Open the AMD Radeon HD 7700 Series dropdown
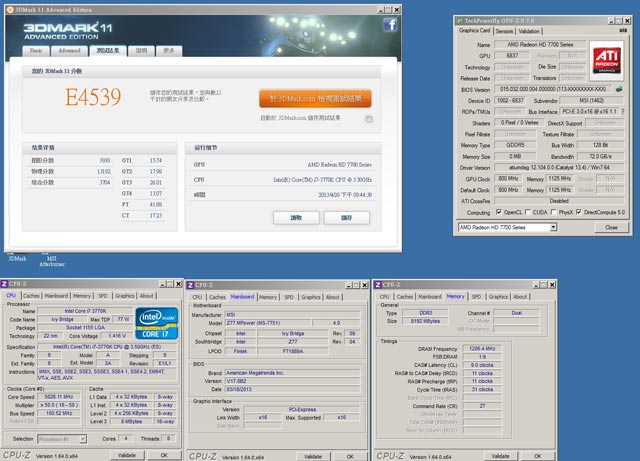640x461 pixels. 507,227
